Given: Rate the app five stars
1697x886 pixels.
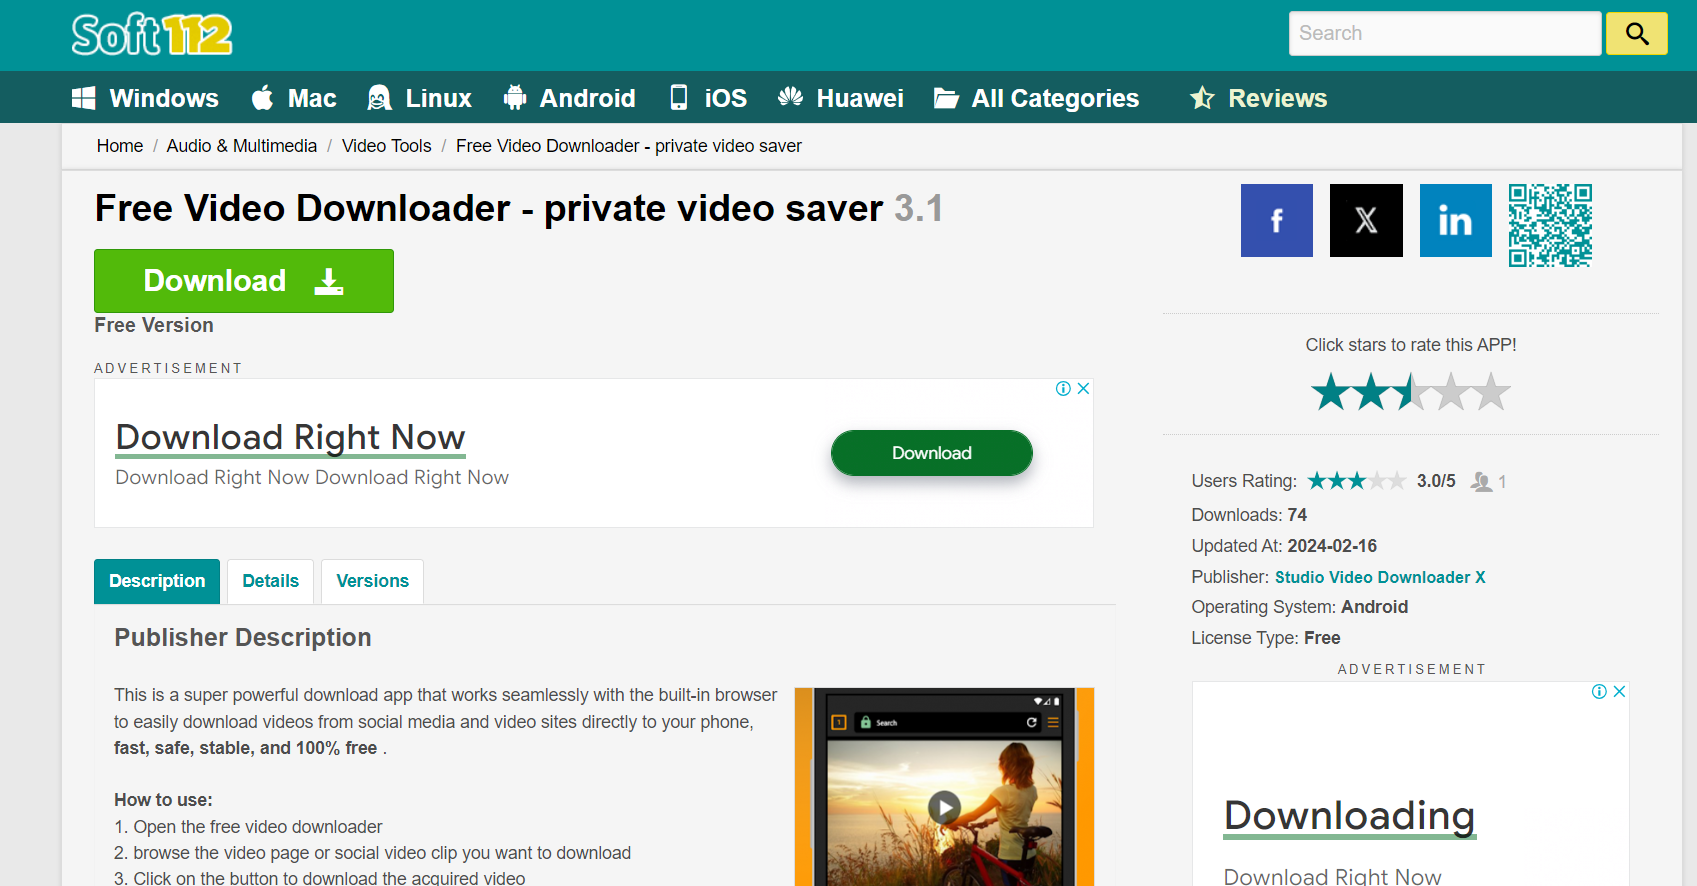Looking at the screenshot, I should [1491, 392].
